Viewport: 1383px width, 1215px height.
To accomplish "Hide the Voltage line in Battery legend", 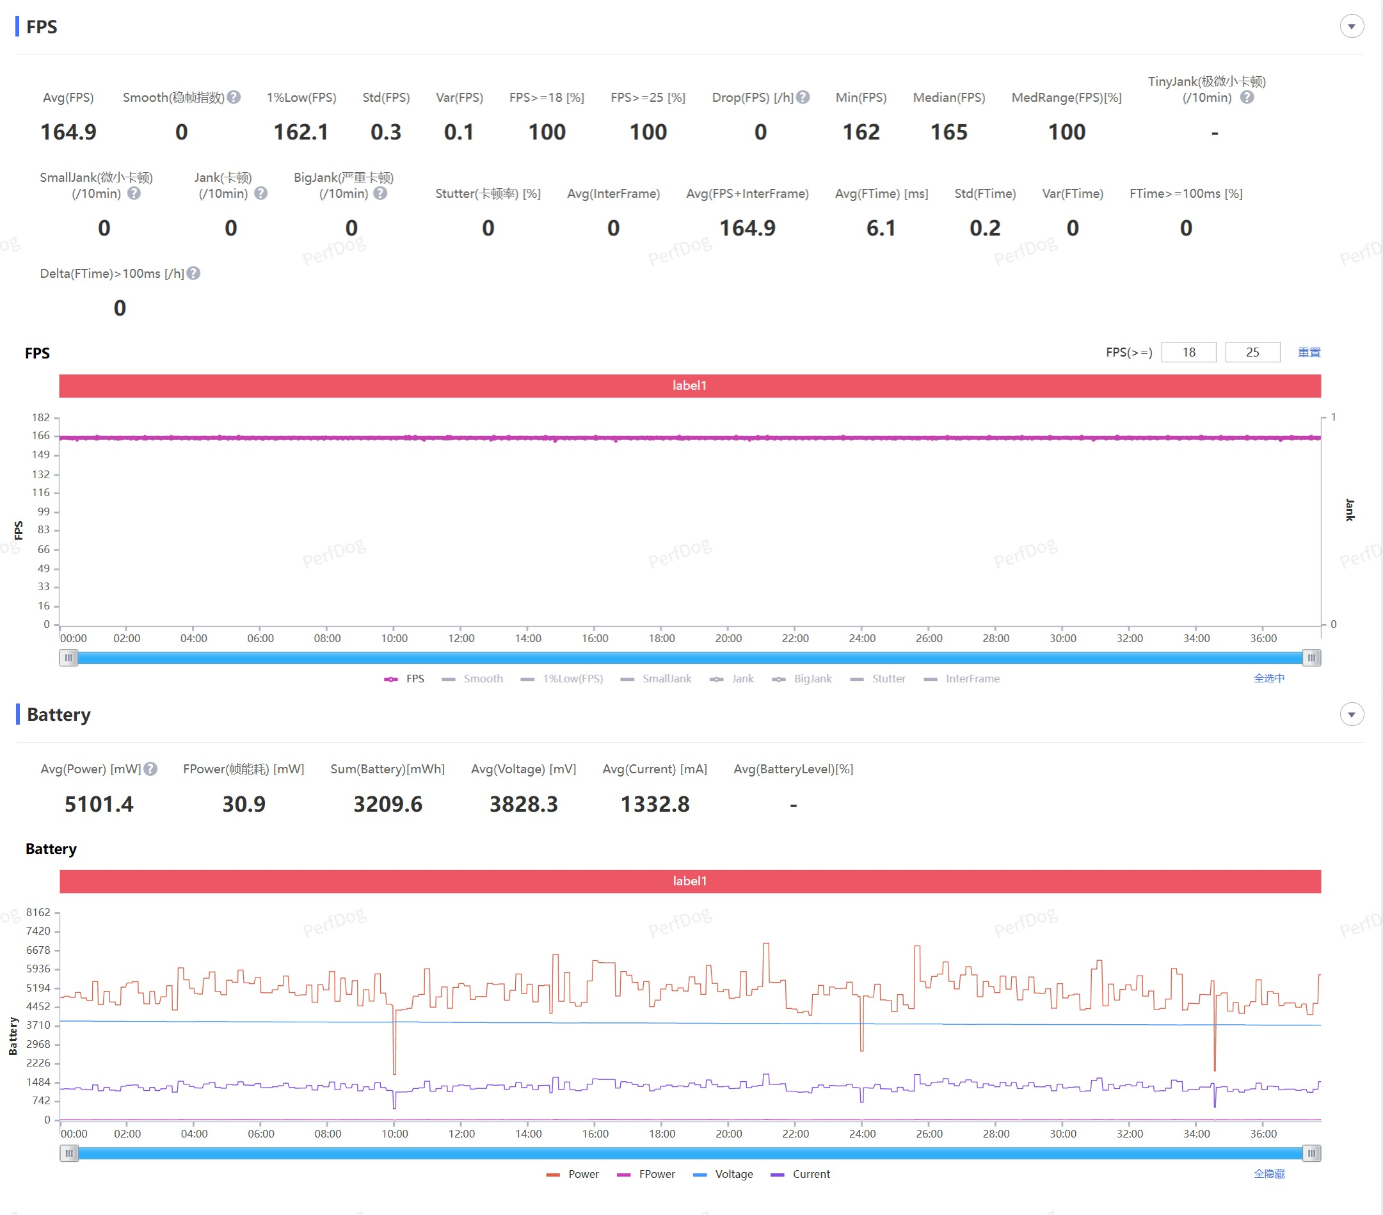I will [x=723, y=1174].
